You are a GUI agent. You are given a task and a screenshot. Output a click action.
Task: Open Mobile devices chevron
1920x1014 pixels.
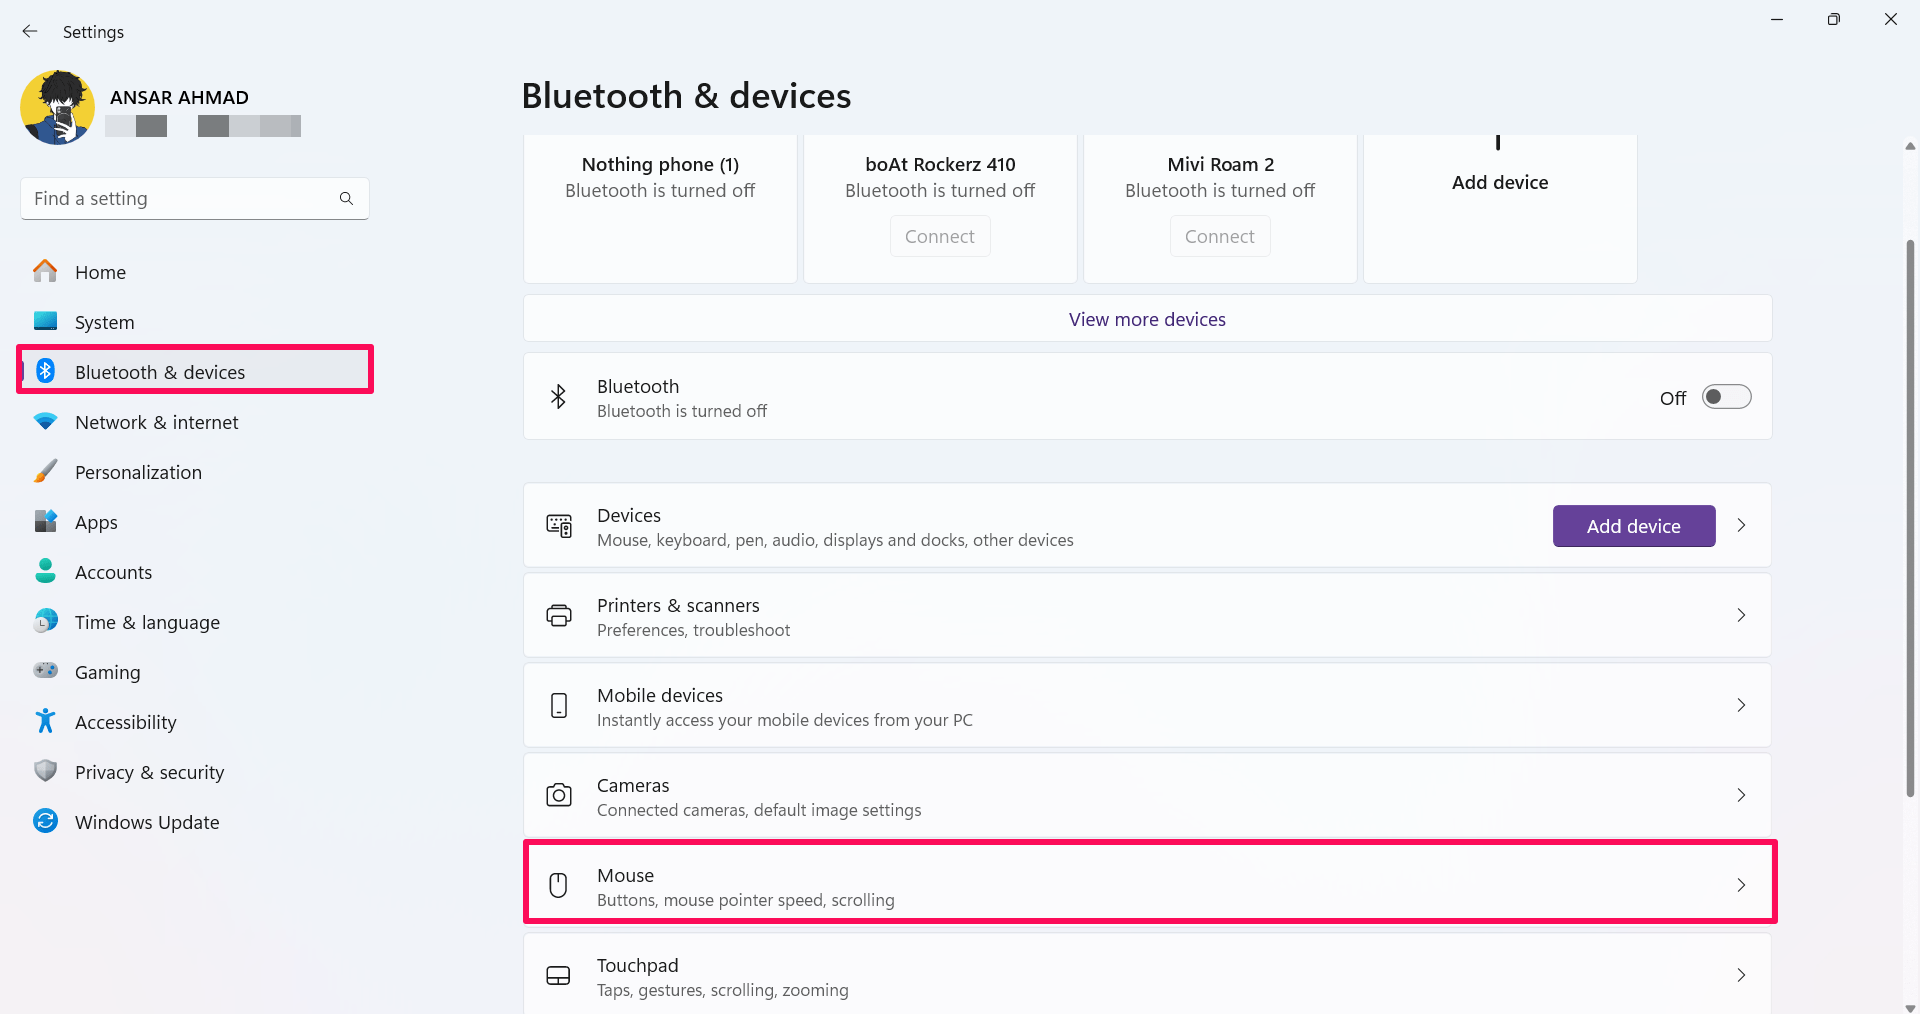1741,705
